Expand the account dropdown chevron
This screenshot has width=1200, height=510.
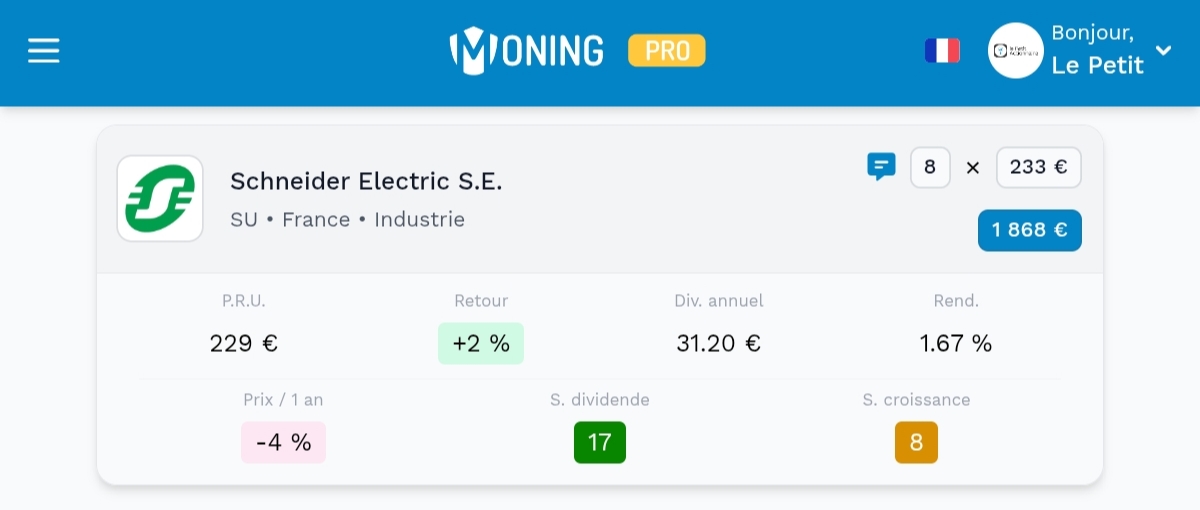point(1163,50)
